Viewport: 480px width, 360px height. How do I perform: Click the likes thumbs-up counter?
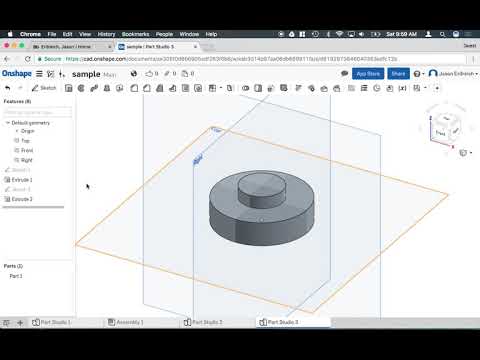pos(152,74)
